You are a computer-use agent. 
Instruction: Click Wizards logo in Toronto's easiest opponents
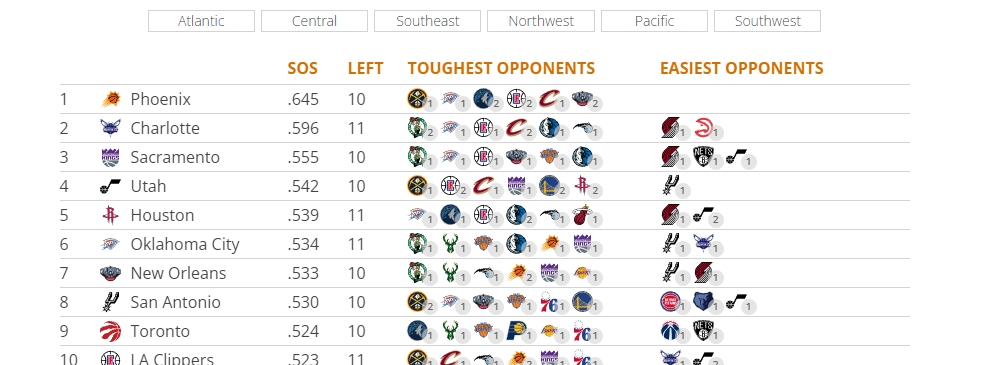[x=670, y=330]
